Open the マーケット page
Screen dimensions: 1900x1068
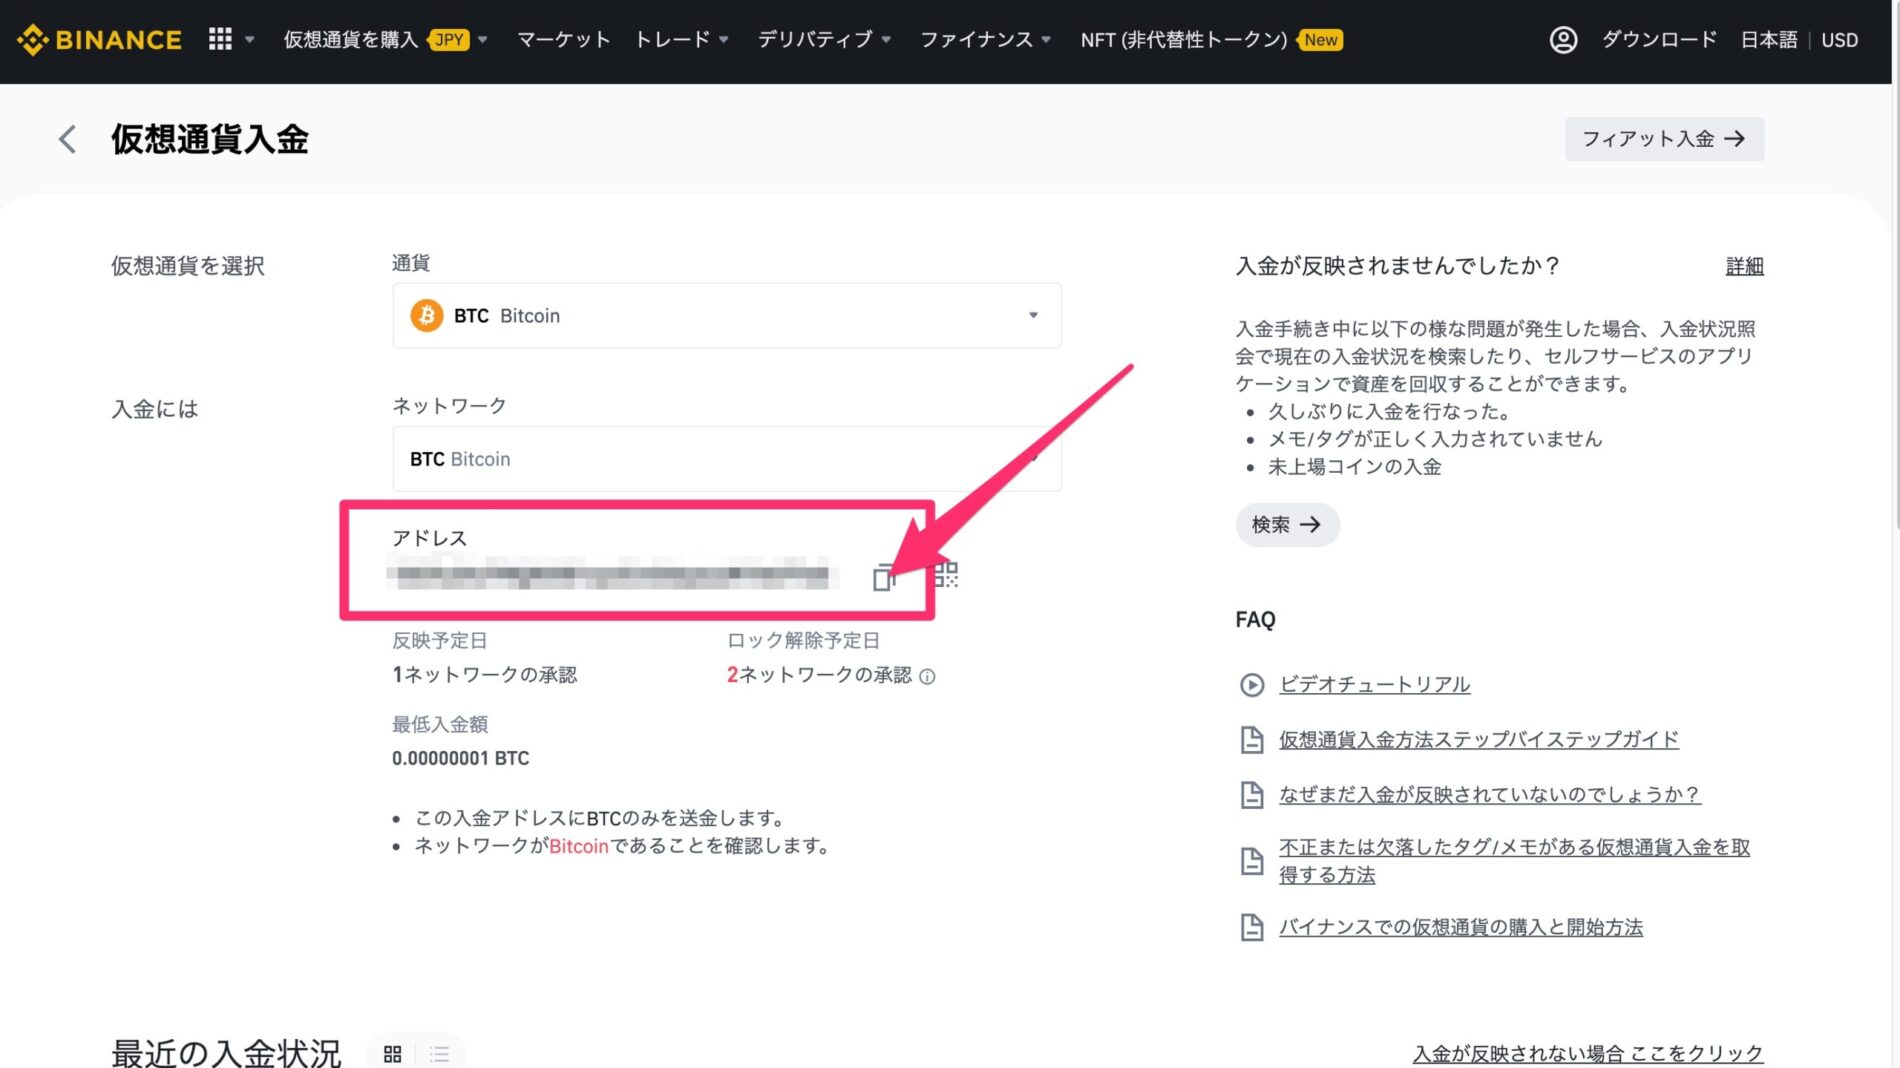pos(563,40)
